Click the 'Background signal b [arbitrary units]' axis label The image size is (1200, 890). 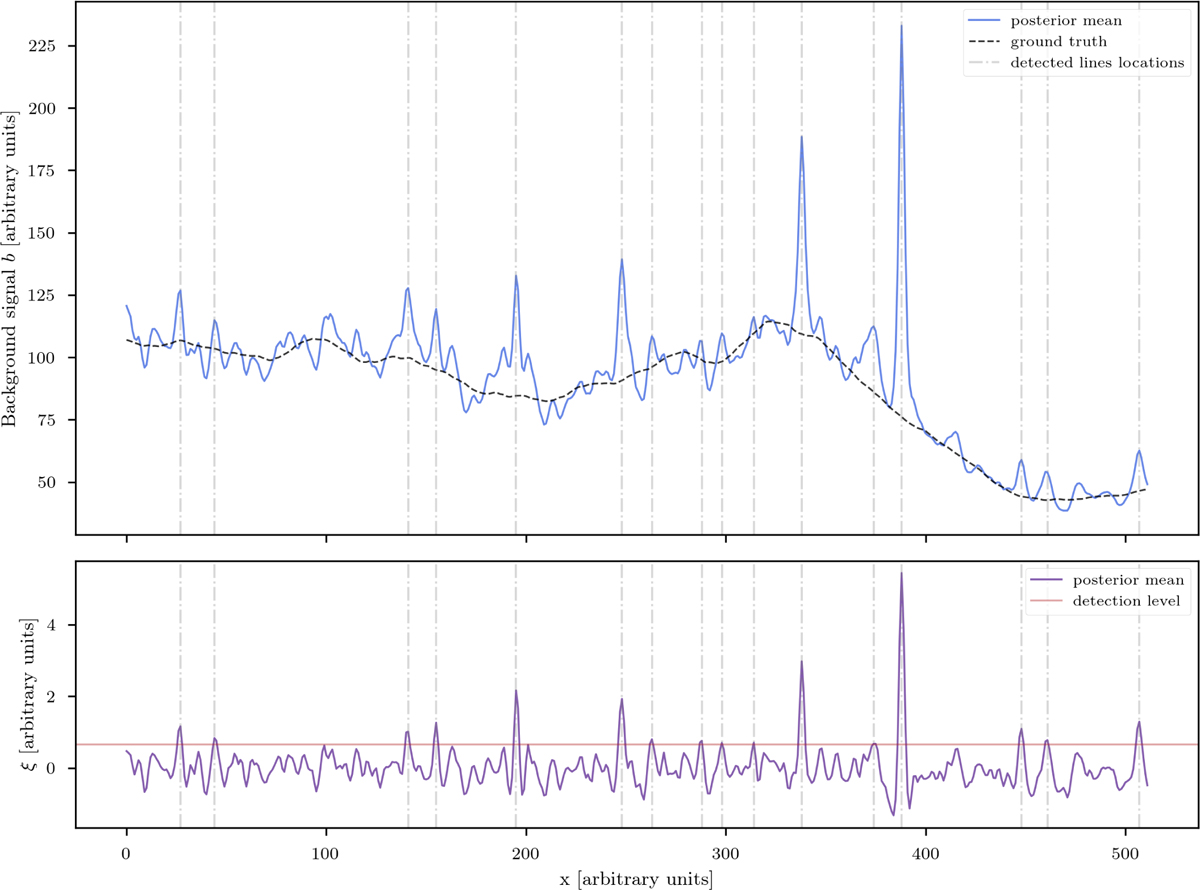[11, 267]
